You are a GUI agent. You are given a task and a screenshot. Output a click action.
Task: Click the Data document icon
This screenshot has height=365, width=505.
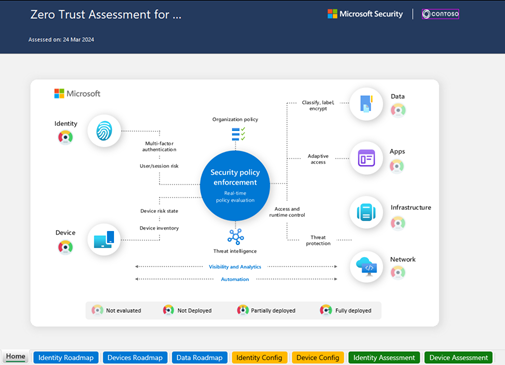[x=366, y=104]
